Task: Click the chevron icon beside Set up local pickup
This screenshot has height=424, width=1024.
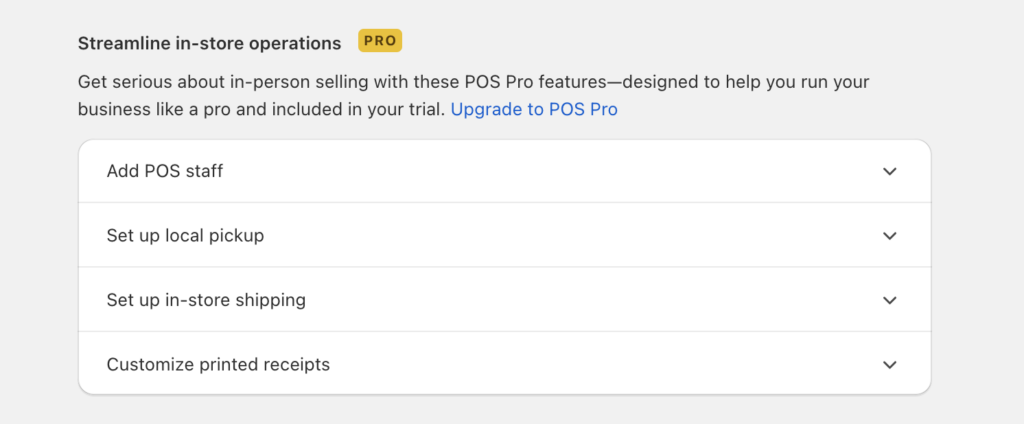Action: (889, 236)
